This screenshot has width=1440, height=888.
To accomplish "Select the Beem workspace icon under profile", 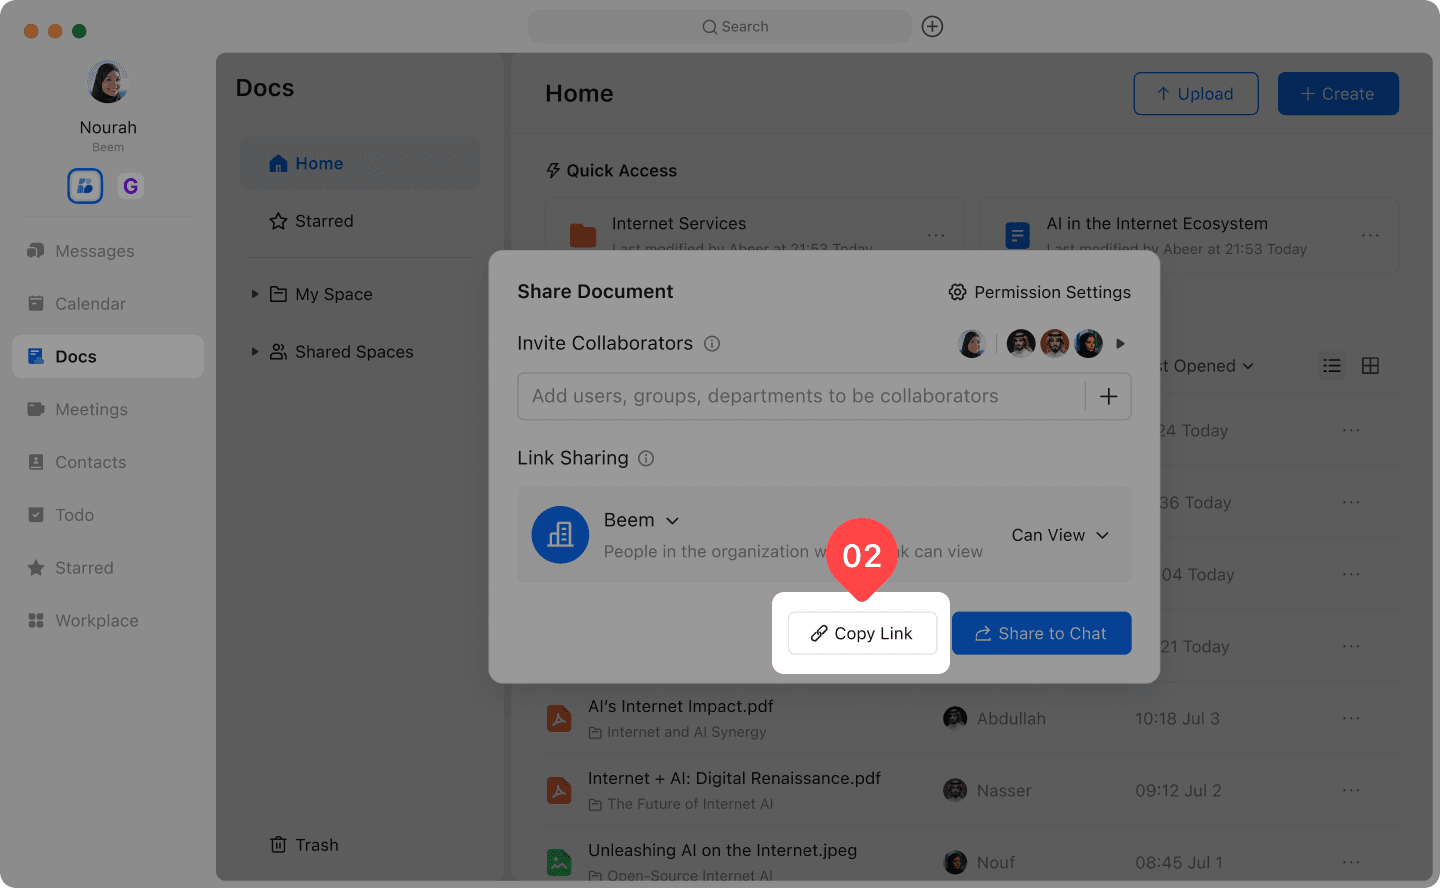I will 85,186.
